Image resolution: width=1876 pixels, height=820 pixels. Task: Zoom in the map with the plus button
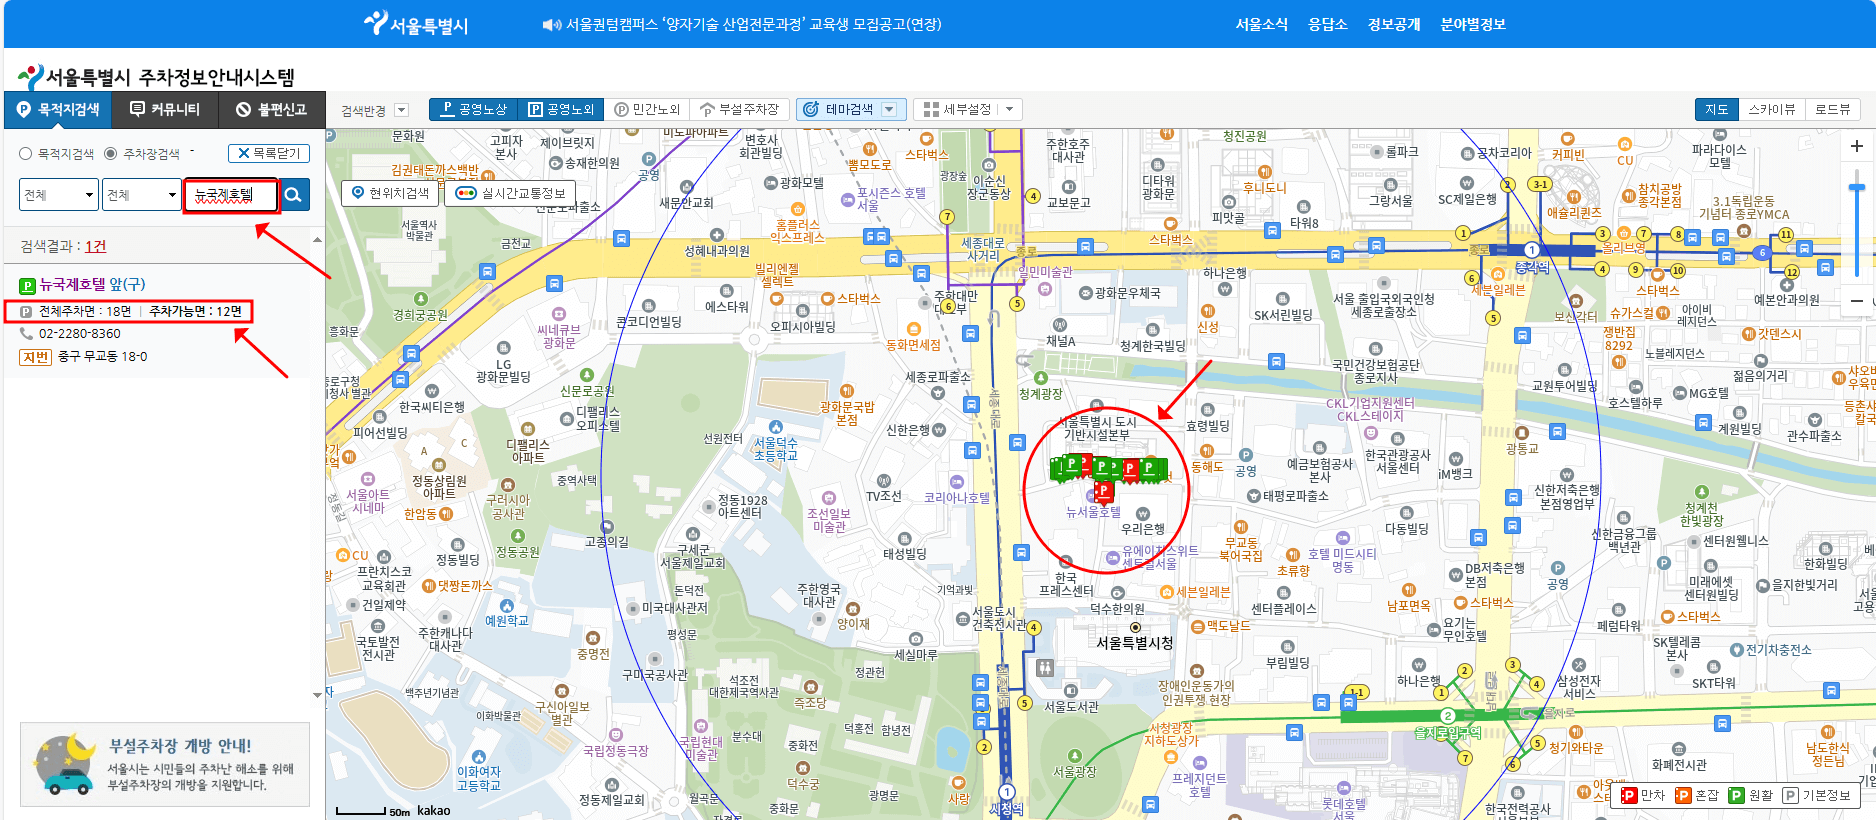coord(1857,146)
